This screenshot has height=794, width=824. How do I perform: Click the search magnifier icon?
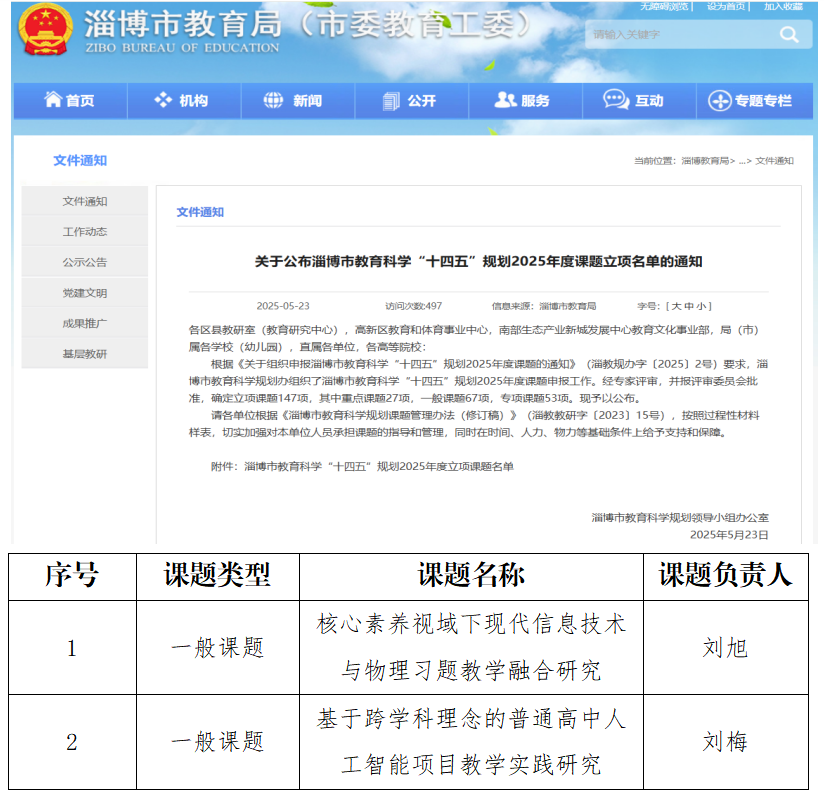[x=789, y=35]
